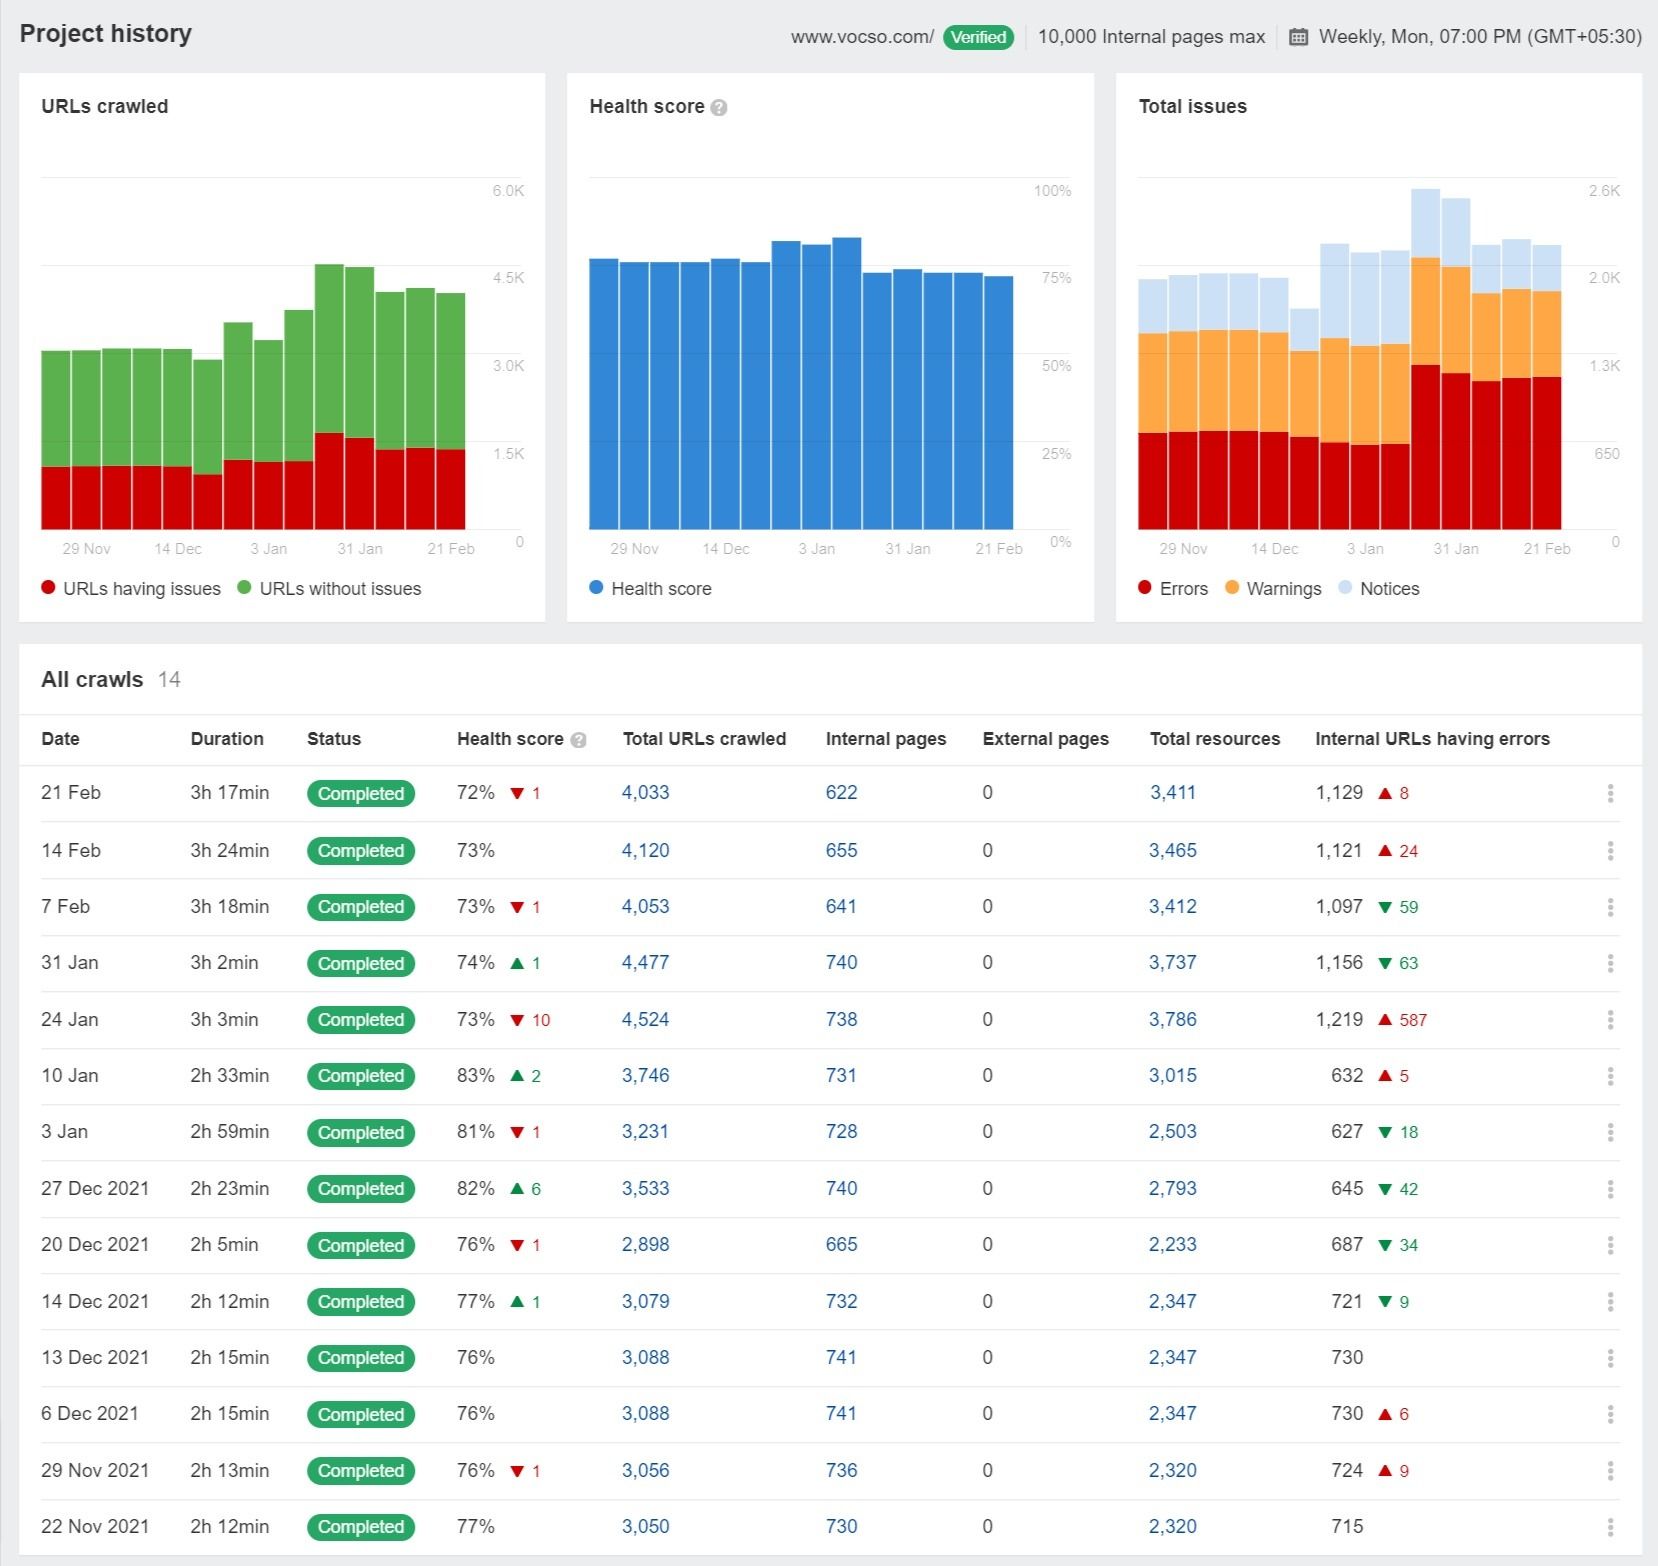Open internal pages count 731 for 10 Jan
1658x1566 pixels.
[x=841, y=1075]
